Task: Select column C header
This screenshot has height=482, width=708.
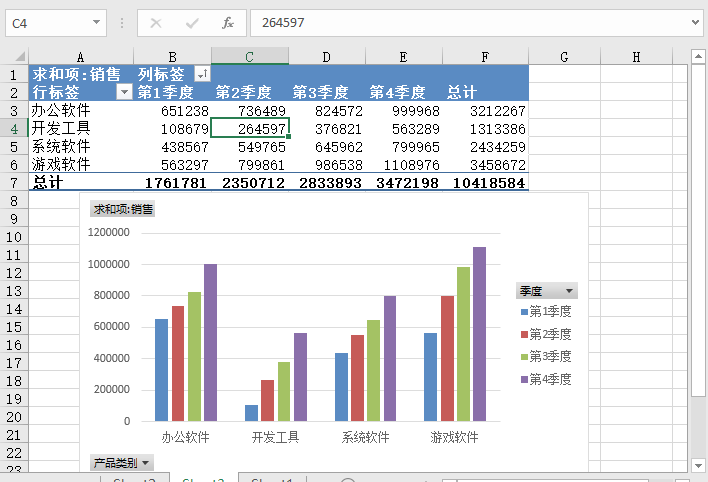Action: tap(250, 57)
